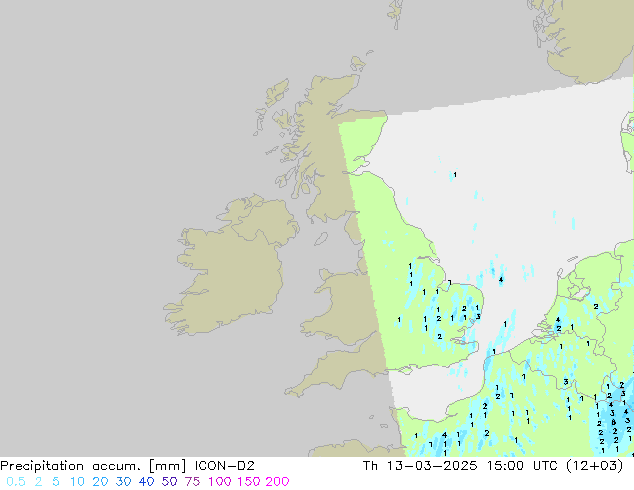
Task: Click the 50 mm legend value
Action: point(169,482)
